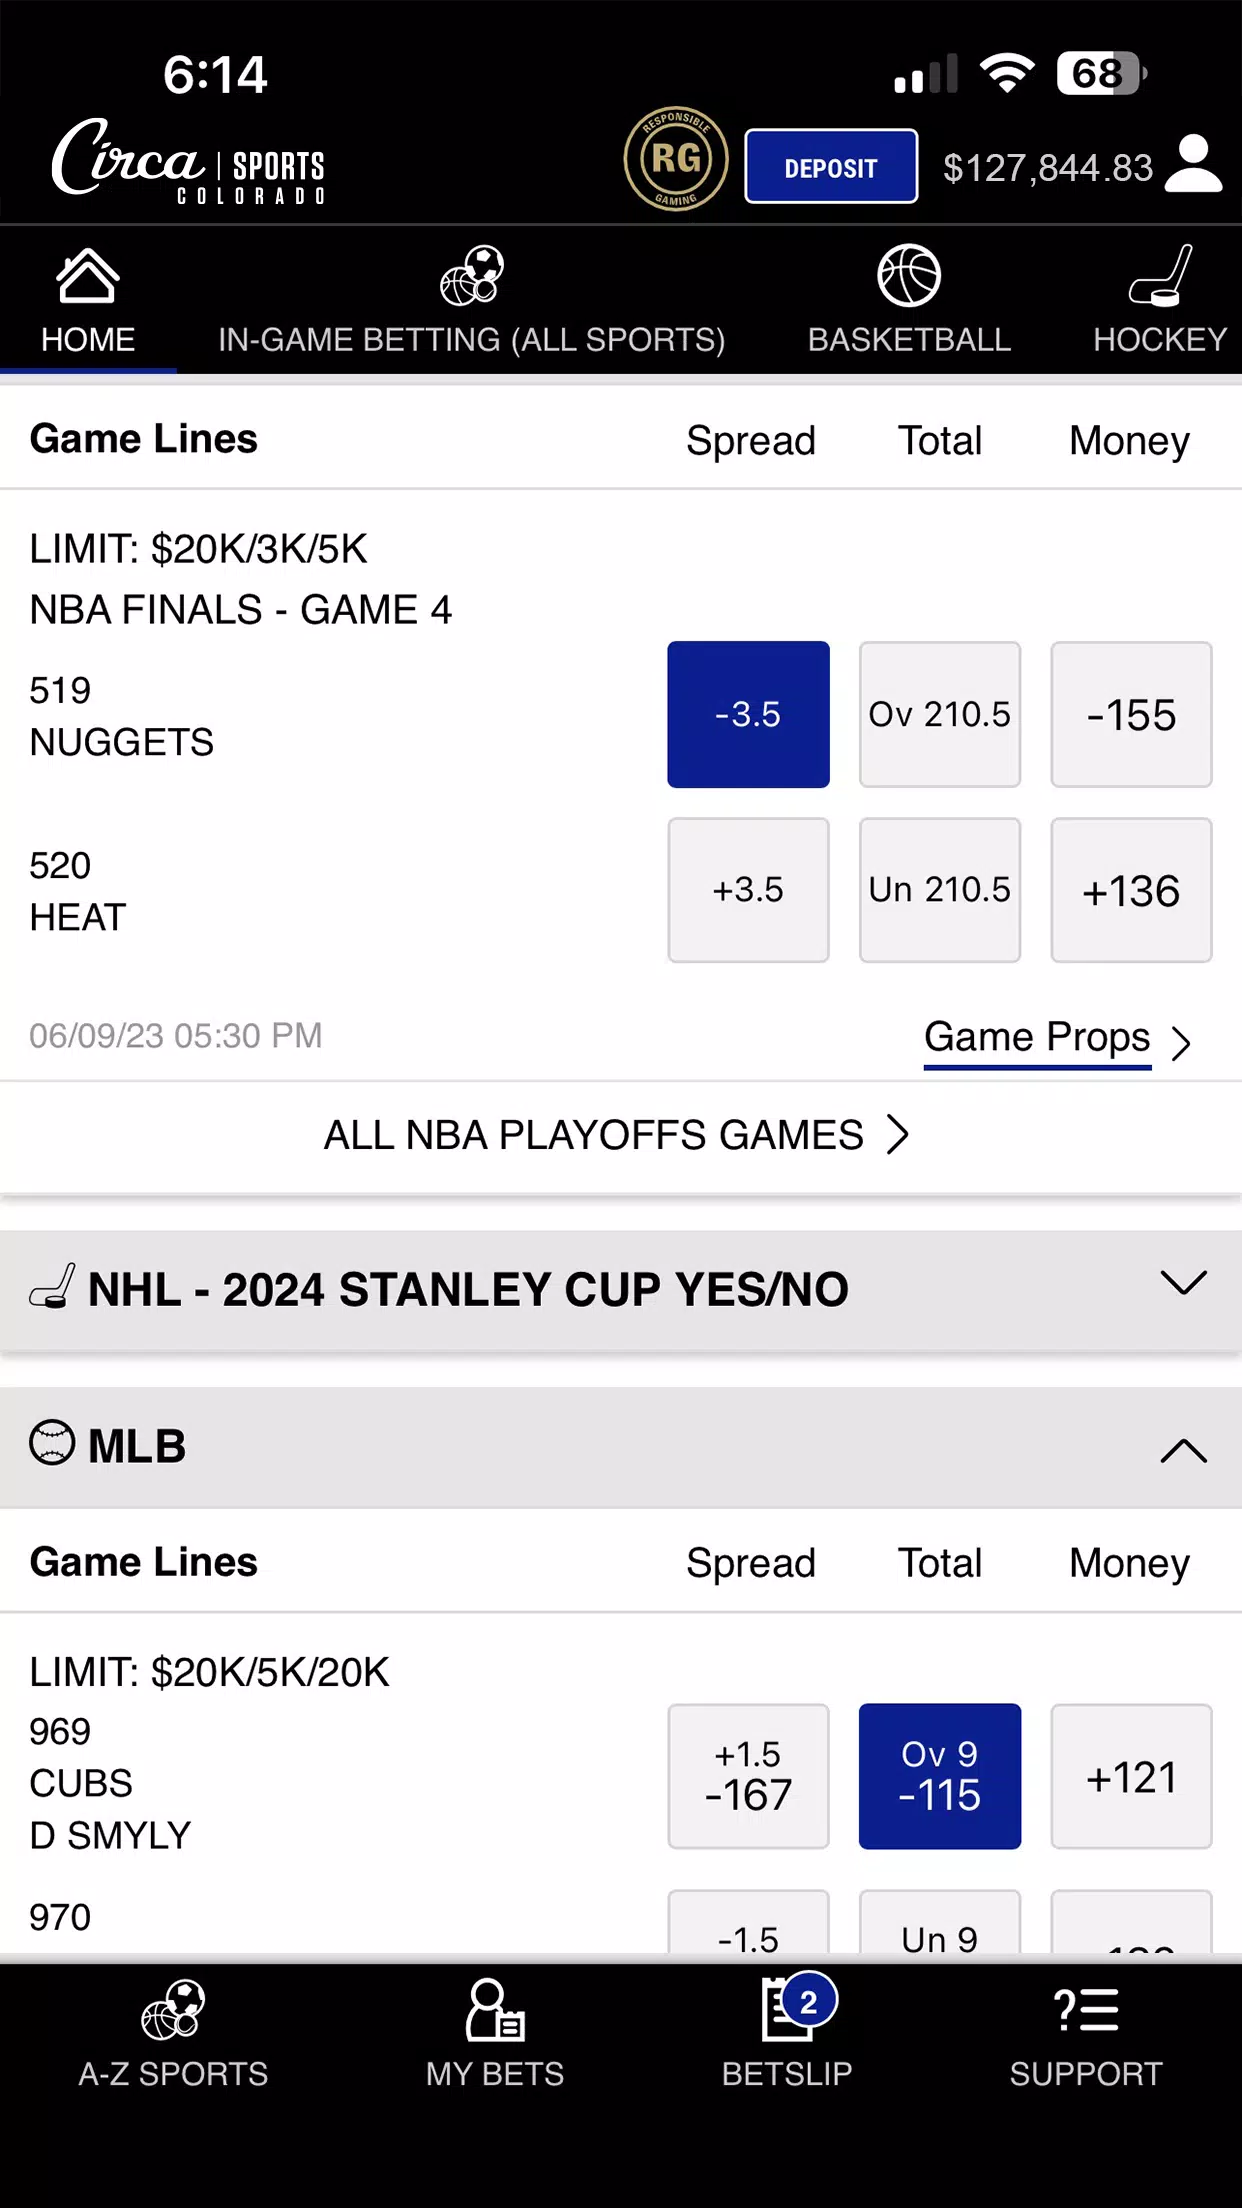Select the Heat +136 moneyline

(1131, 890)
